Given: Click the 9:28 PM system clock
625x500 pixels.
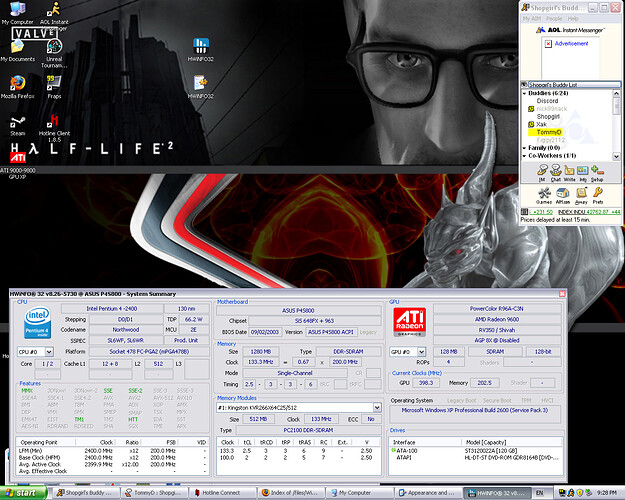Looking at the screenshot, I should point(607,493).
